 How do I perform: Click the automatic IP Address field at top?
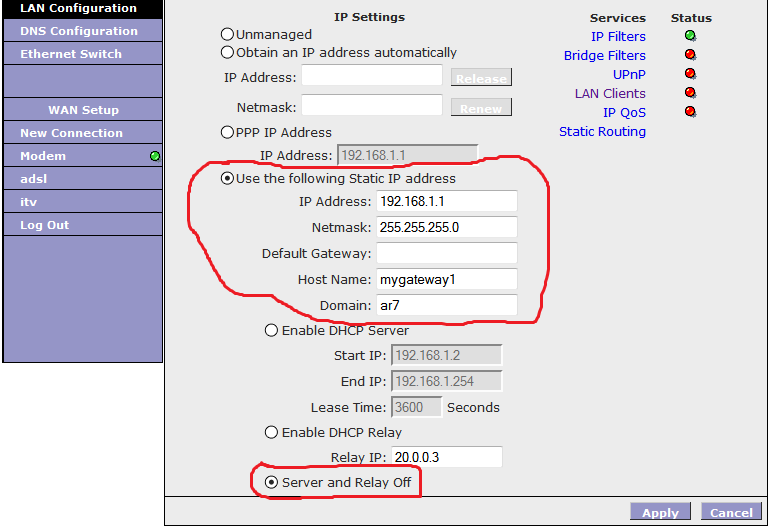coord(372,76)
